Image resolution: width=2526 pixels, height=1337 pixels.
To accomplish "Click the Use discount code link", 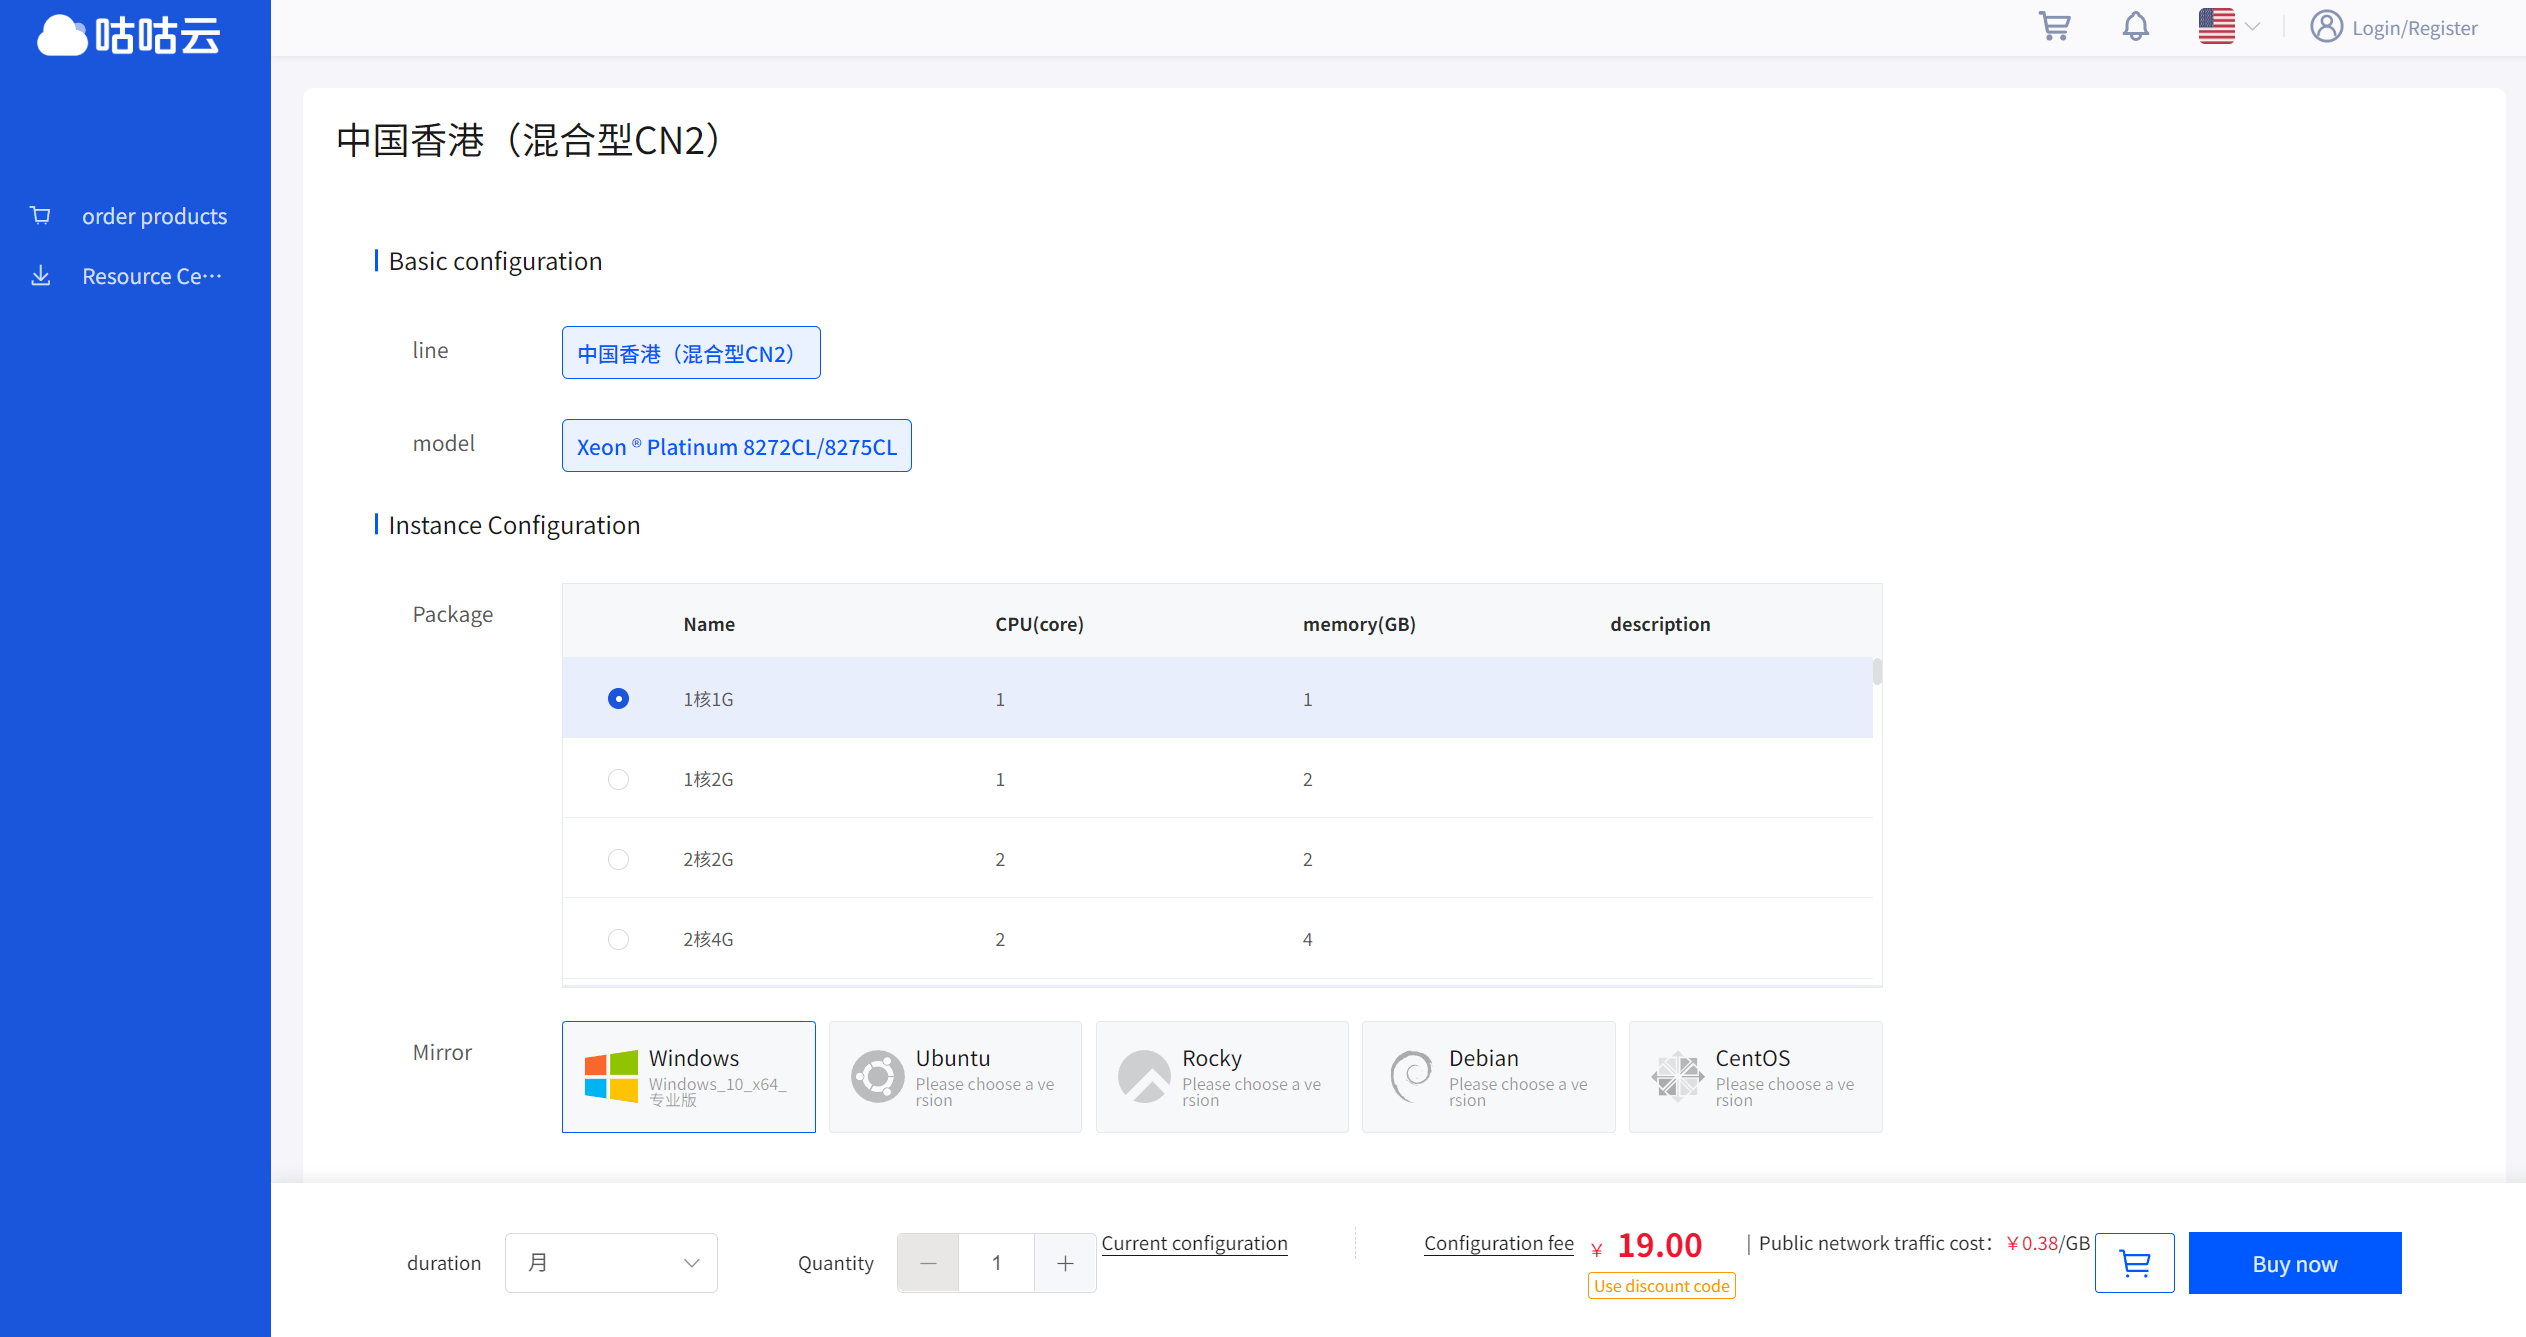I will click(1661, 1286).
